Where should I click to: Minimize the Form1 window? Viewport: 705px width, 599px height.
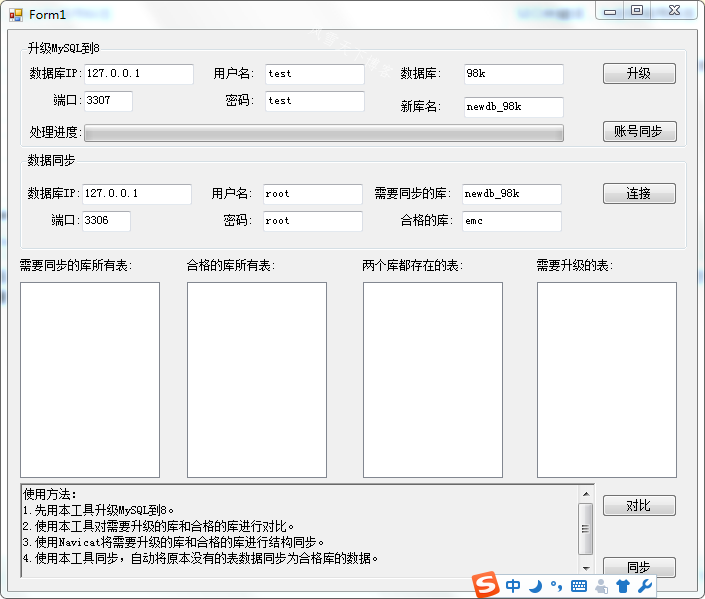610,11
